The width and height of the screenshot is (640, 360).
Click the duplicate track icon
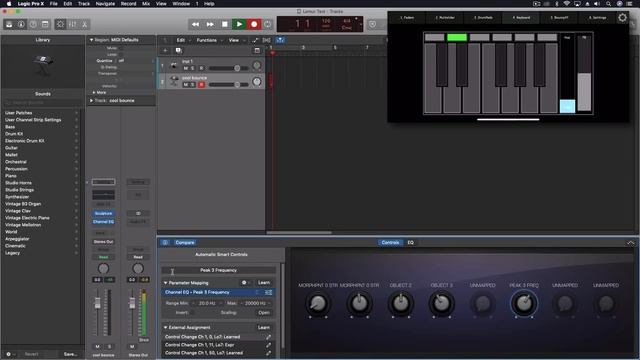pos(178,51)
